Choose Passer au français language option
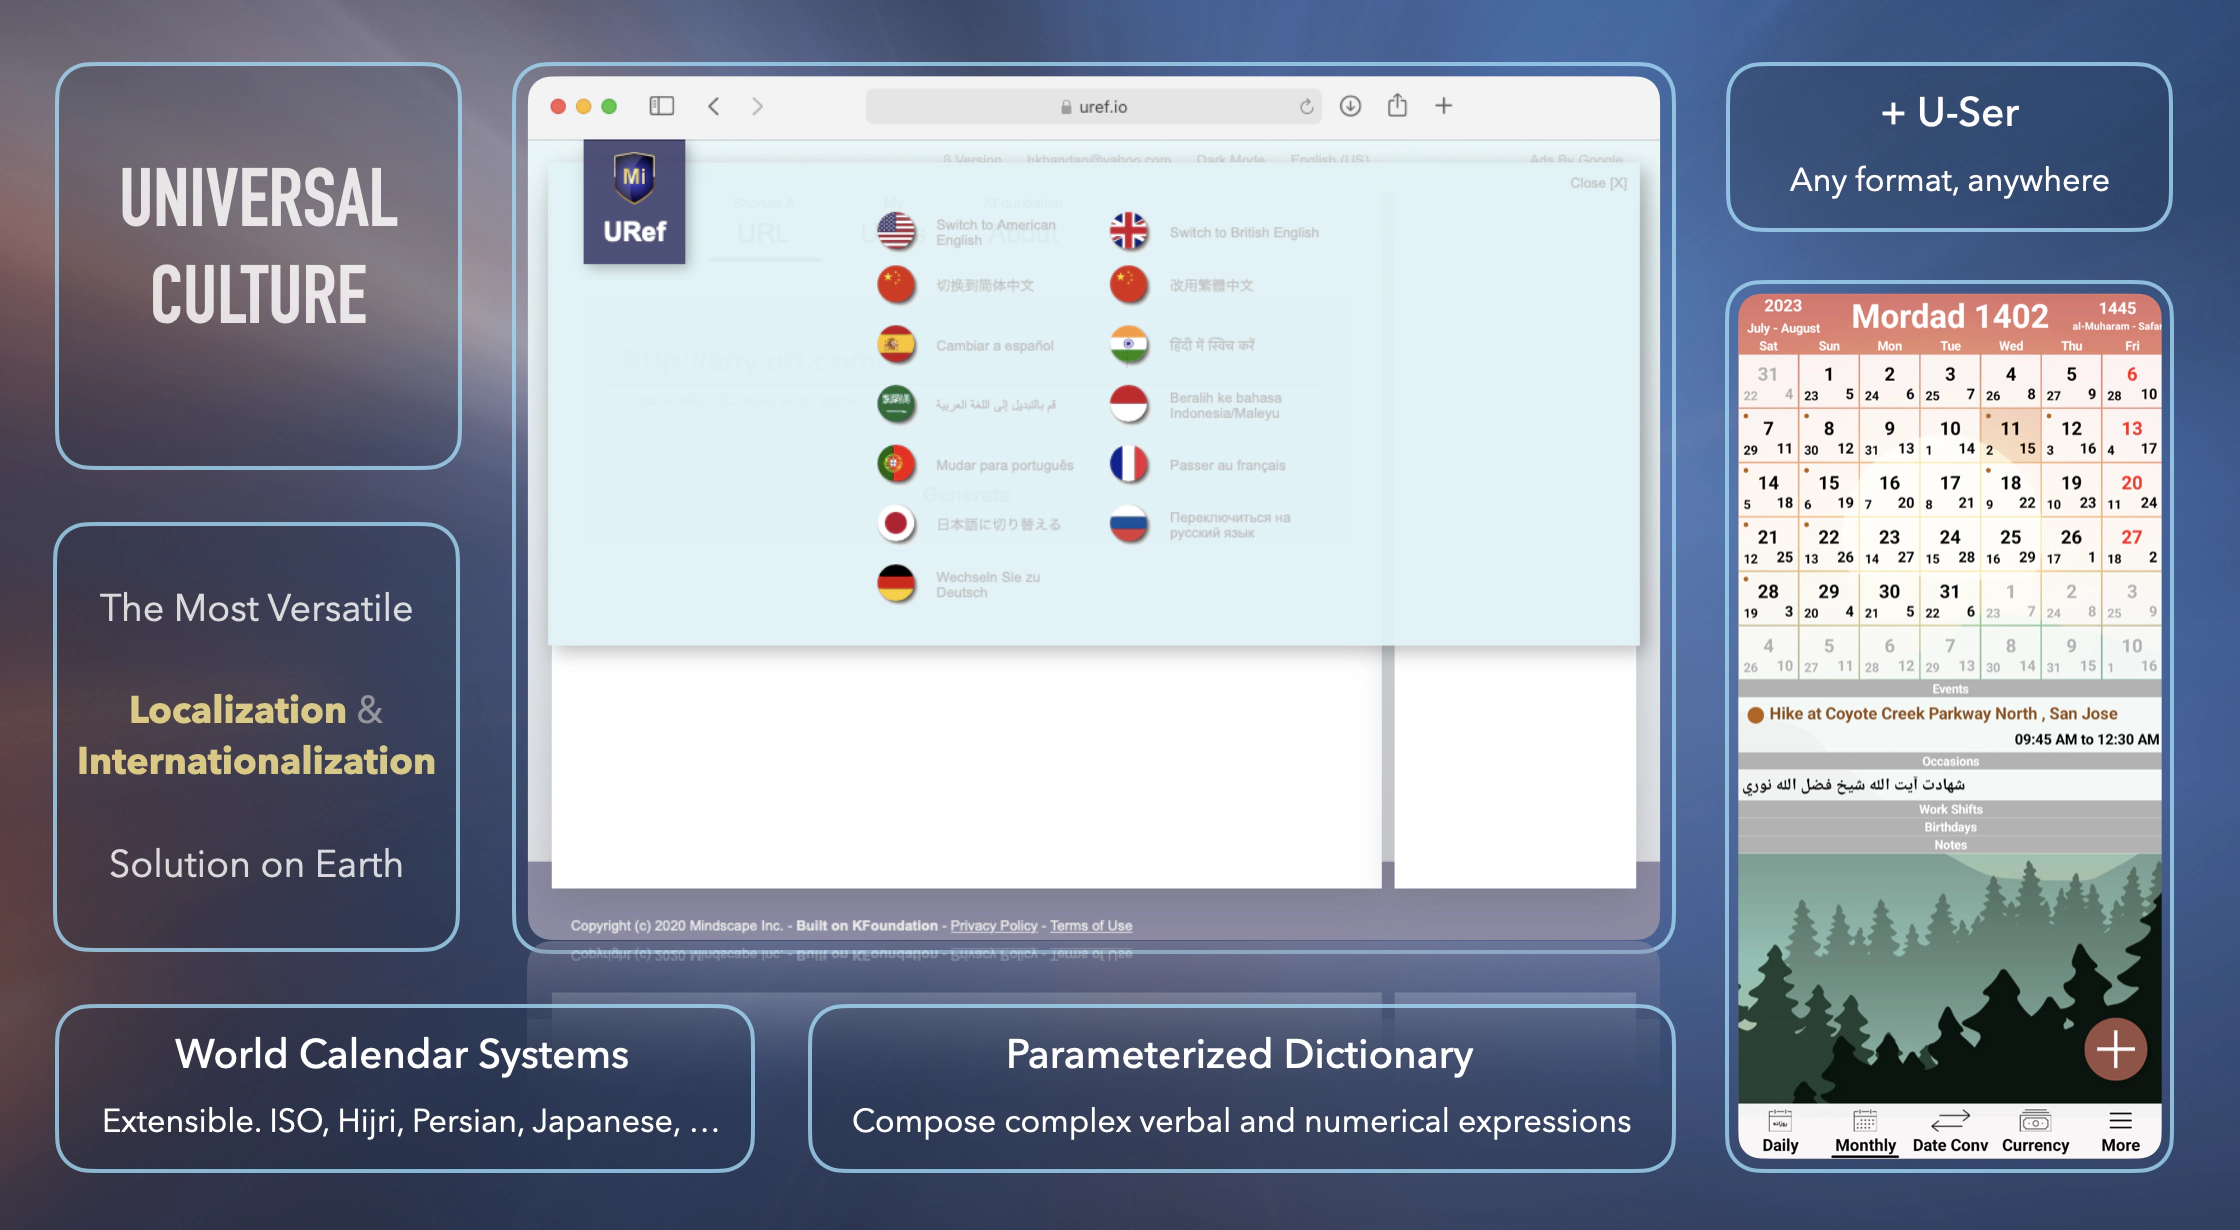This screenshot has height=1230, width=2240. click(1226, 465)
